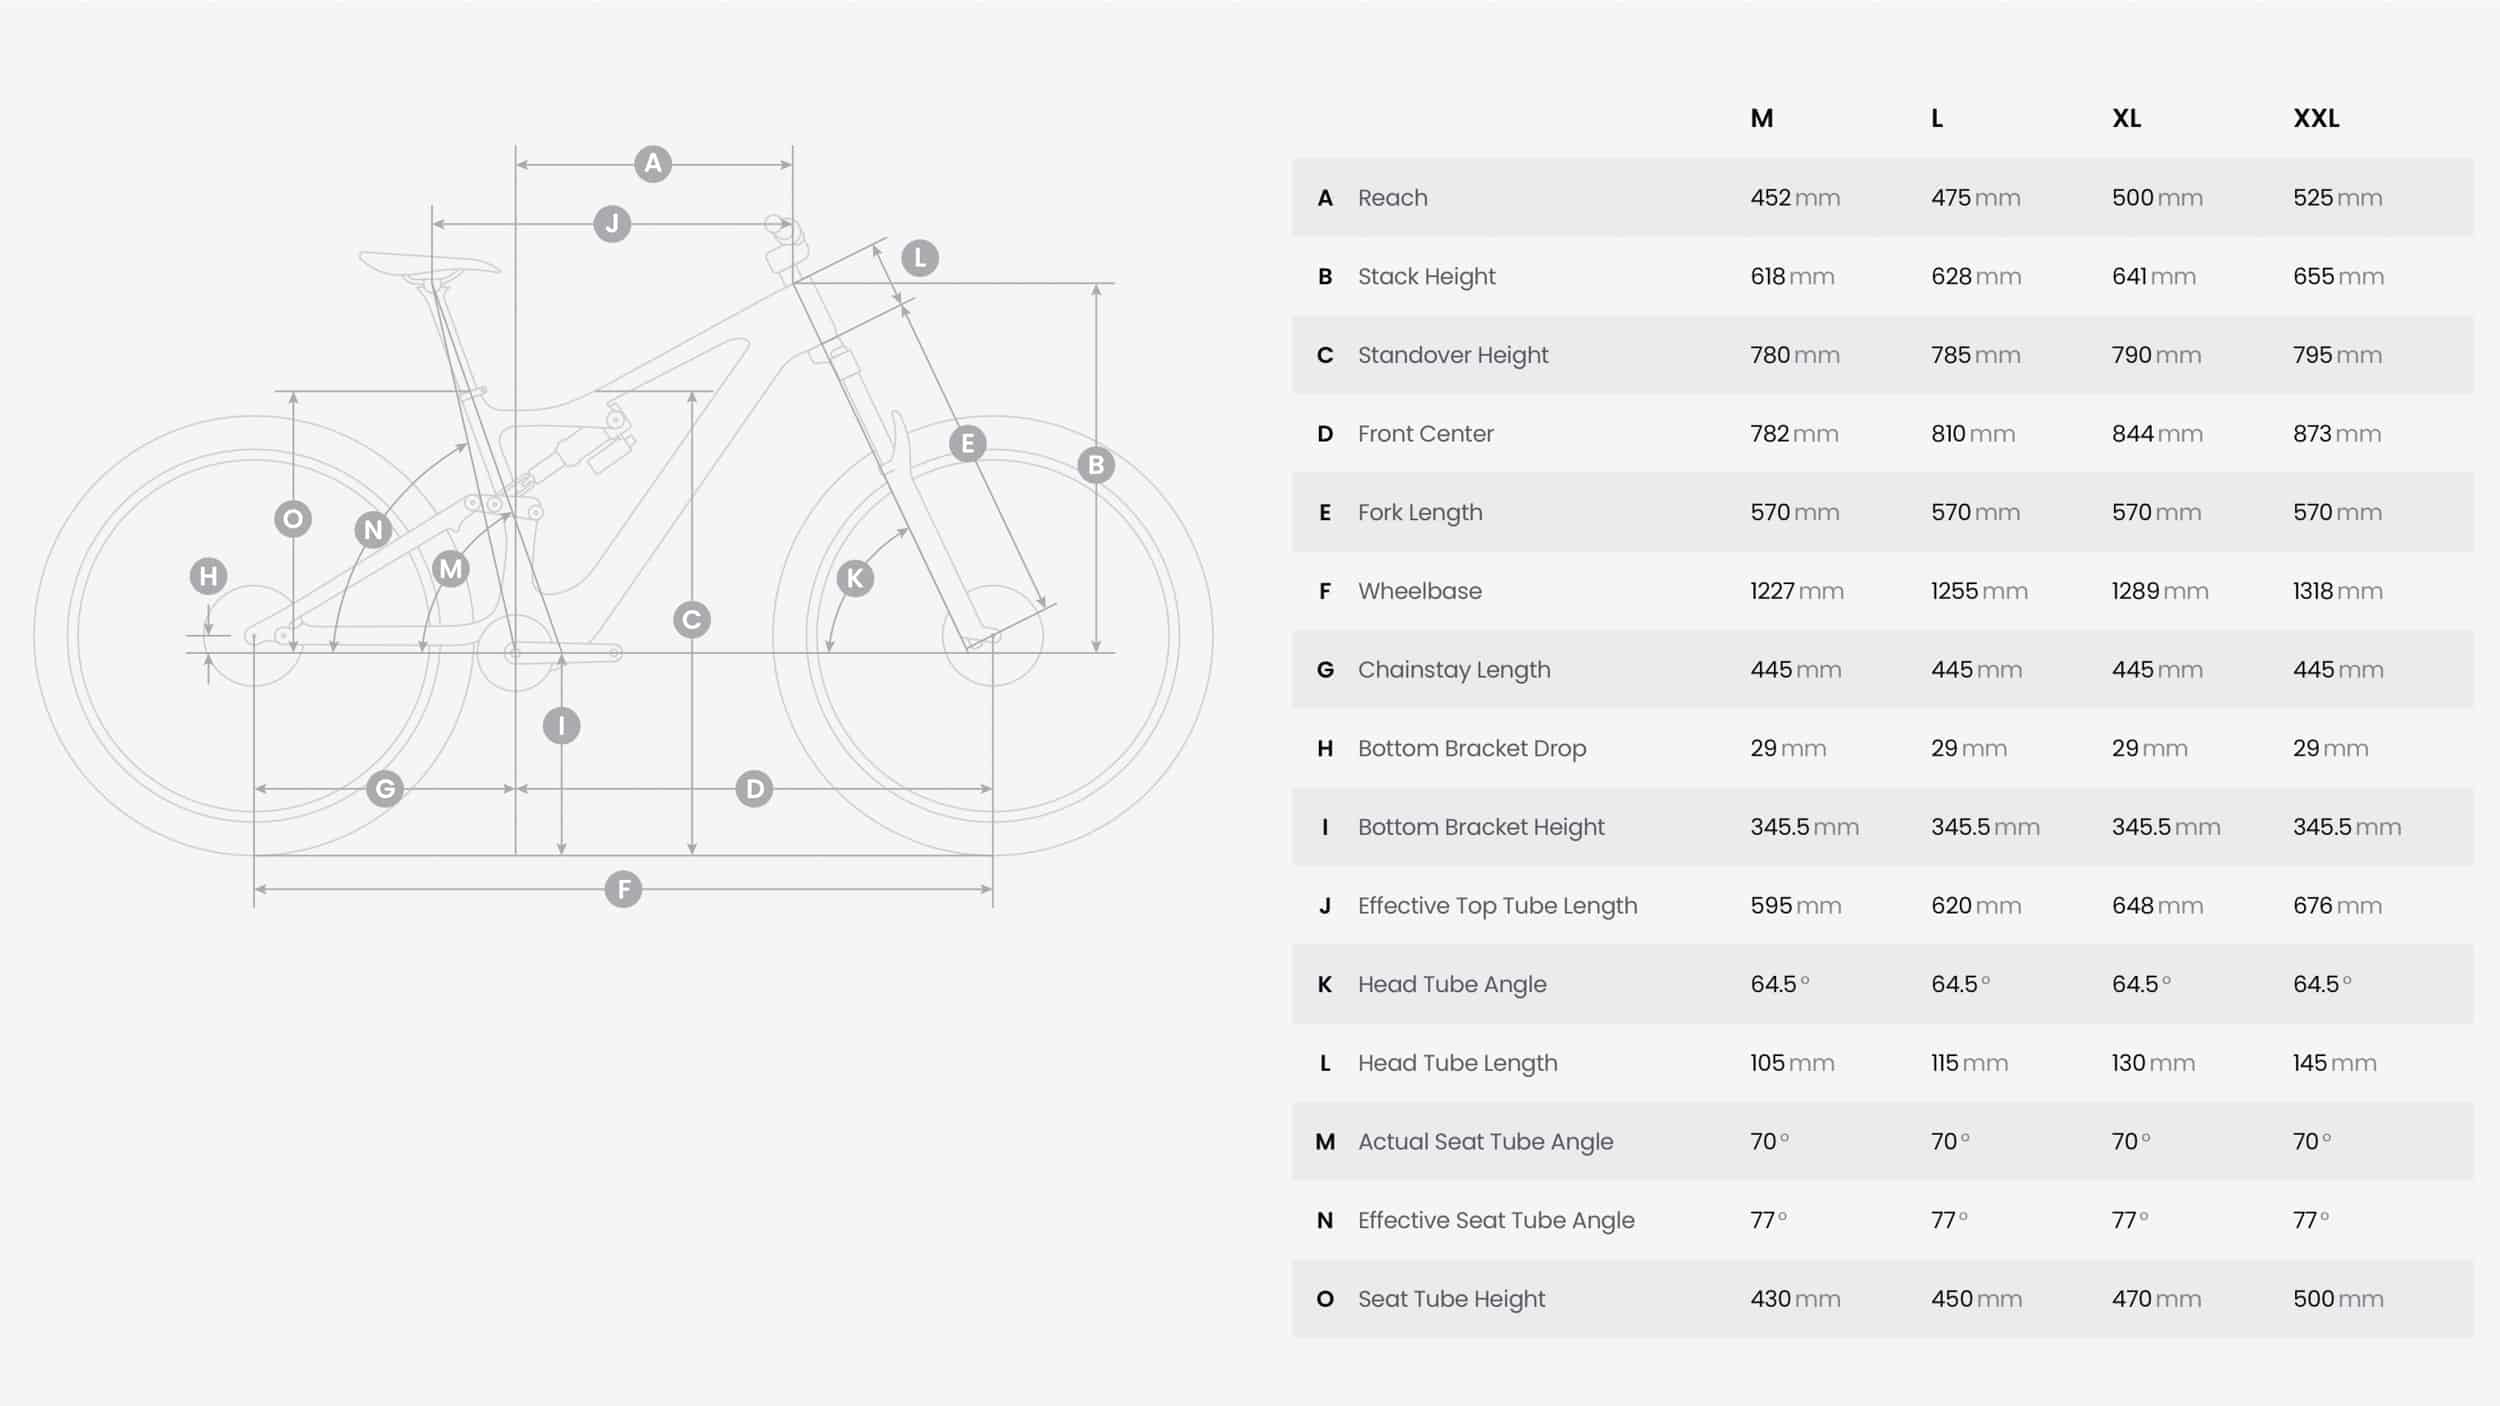Click the L head tube marker
The height and width of the screenshot is (1406, 2500).
coord(920,258)
